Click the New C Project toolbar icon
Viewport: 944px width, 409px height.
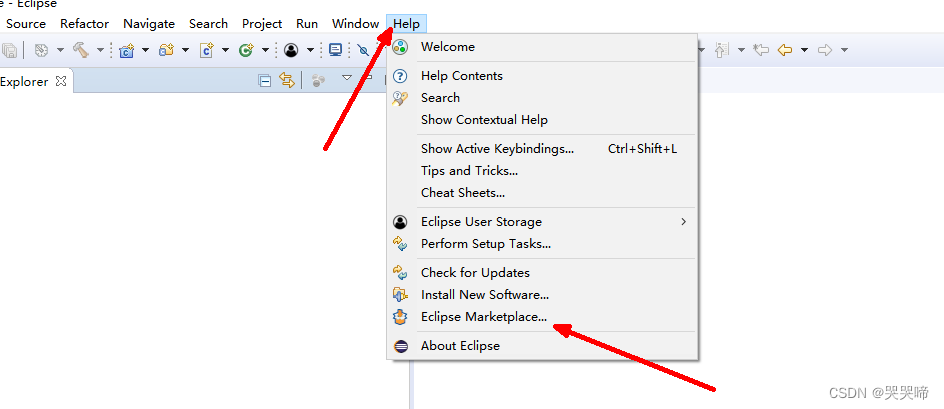click(126, 50)
